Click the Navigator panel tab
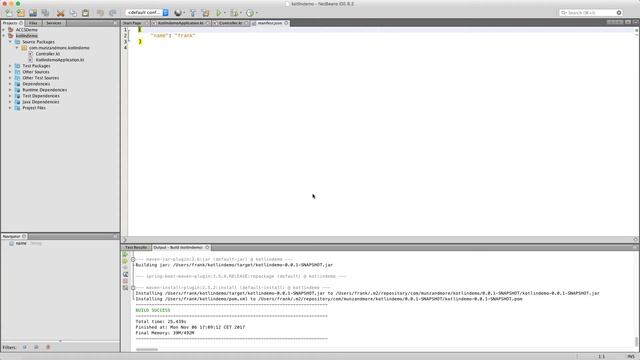Image resolution: width=640 pixels, height=360 pixels. [x=14, y=236]
